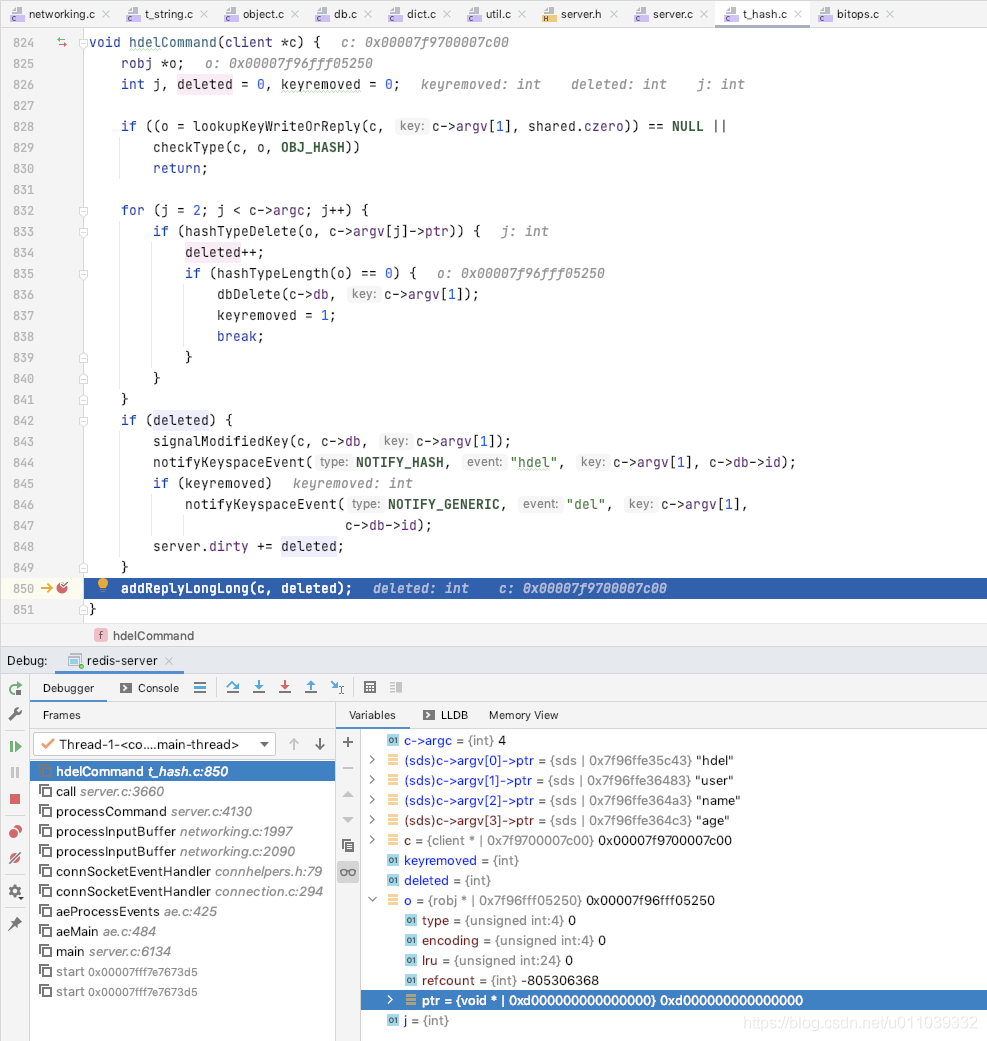Move to previous frame arrow
987x1041 pixels.
tap(294, 744)
